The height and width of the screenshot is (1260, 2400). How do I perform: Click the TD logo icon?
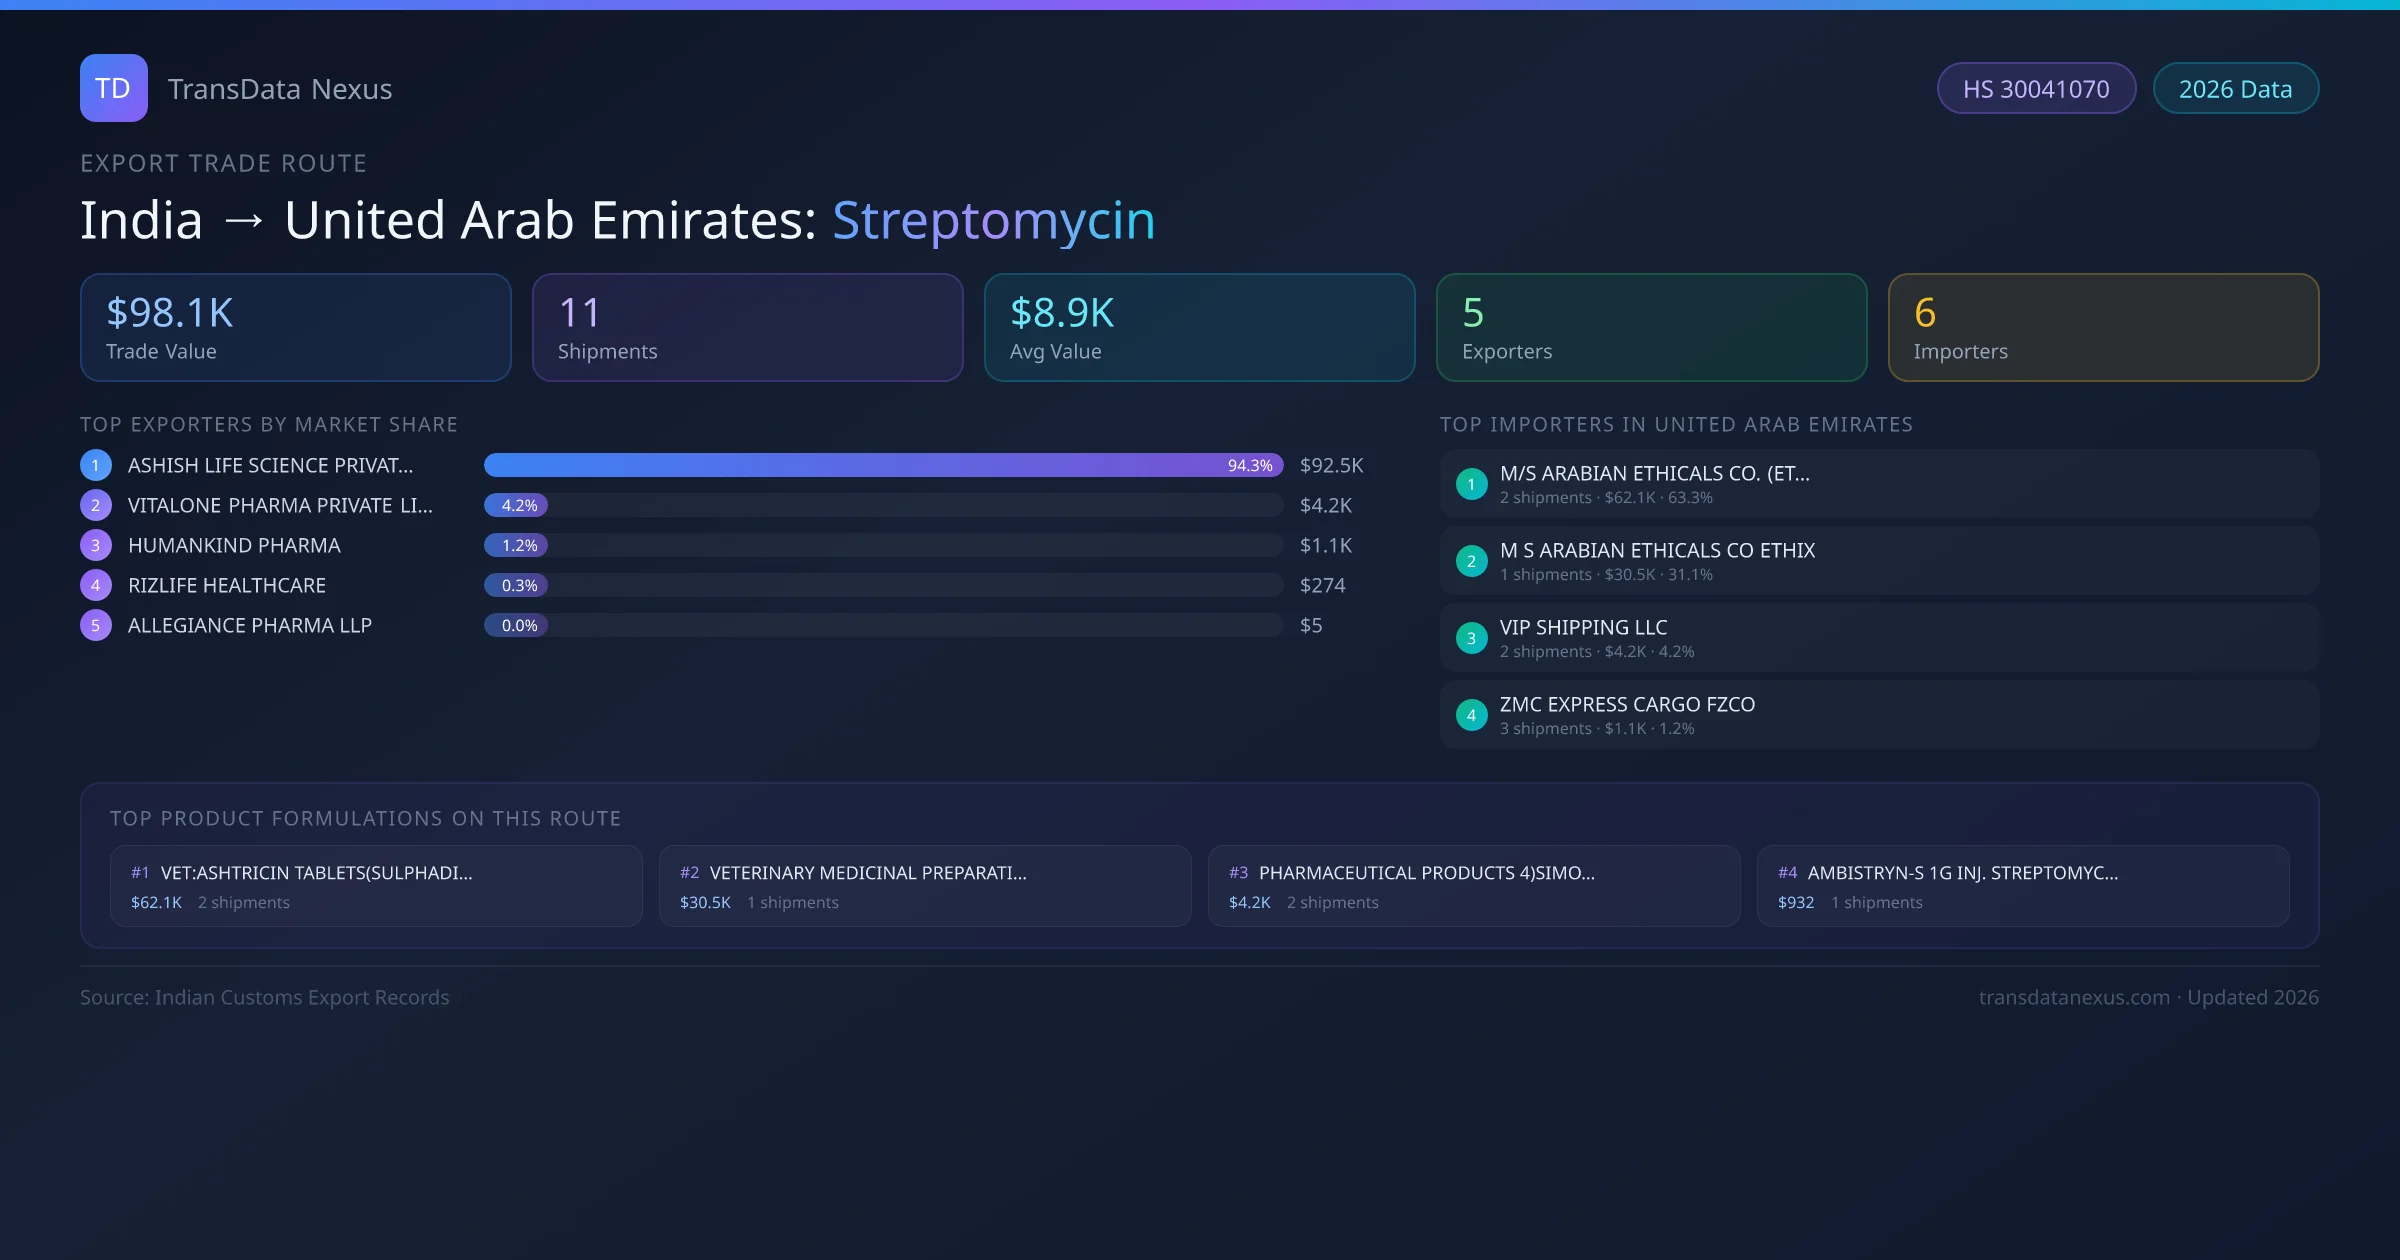pos(113,88)
